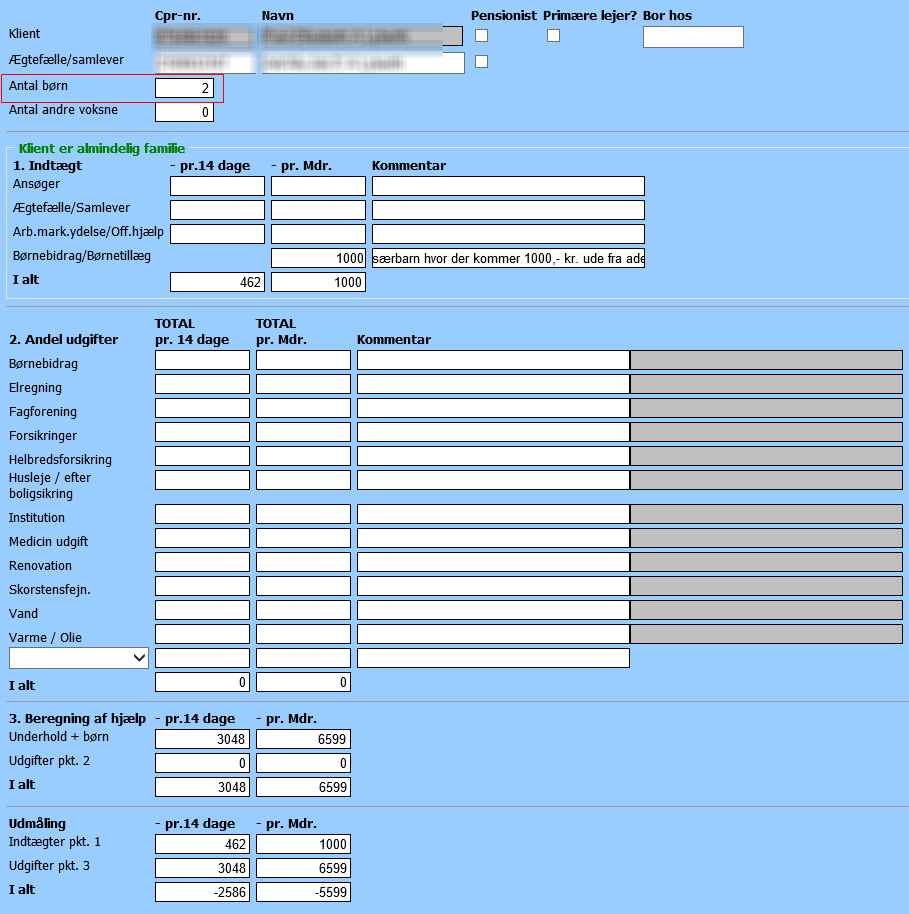The image size is (909, 914).
Task: Click Elregning pr. Mdr. field
Action: point(303,384)
